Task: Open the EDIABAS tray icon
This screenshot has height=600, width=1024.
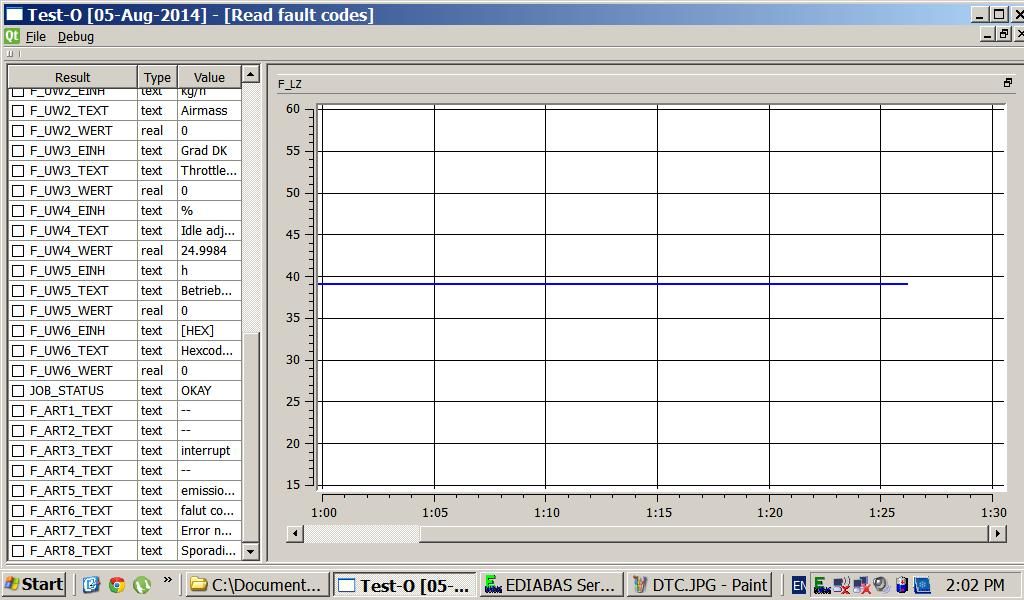Action: coord(821,585)
